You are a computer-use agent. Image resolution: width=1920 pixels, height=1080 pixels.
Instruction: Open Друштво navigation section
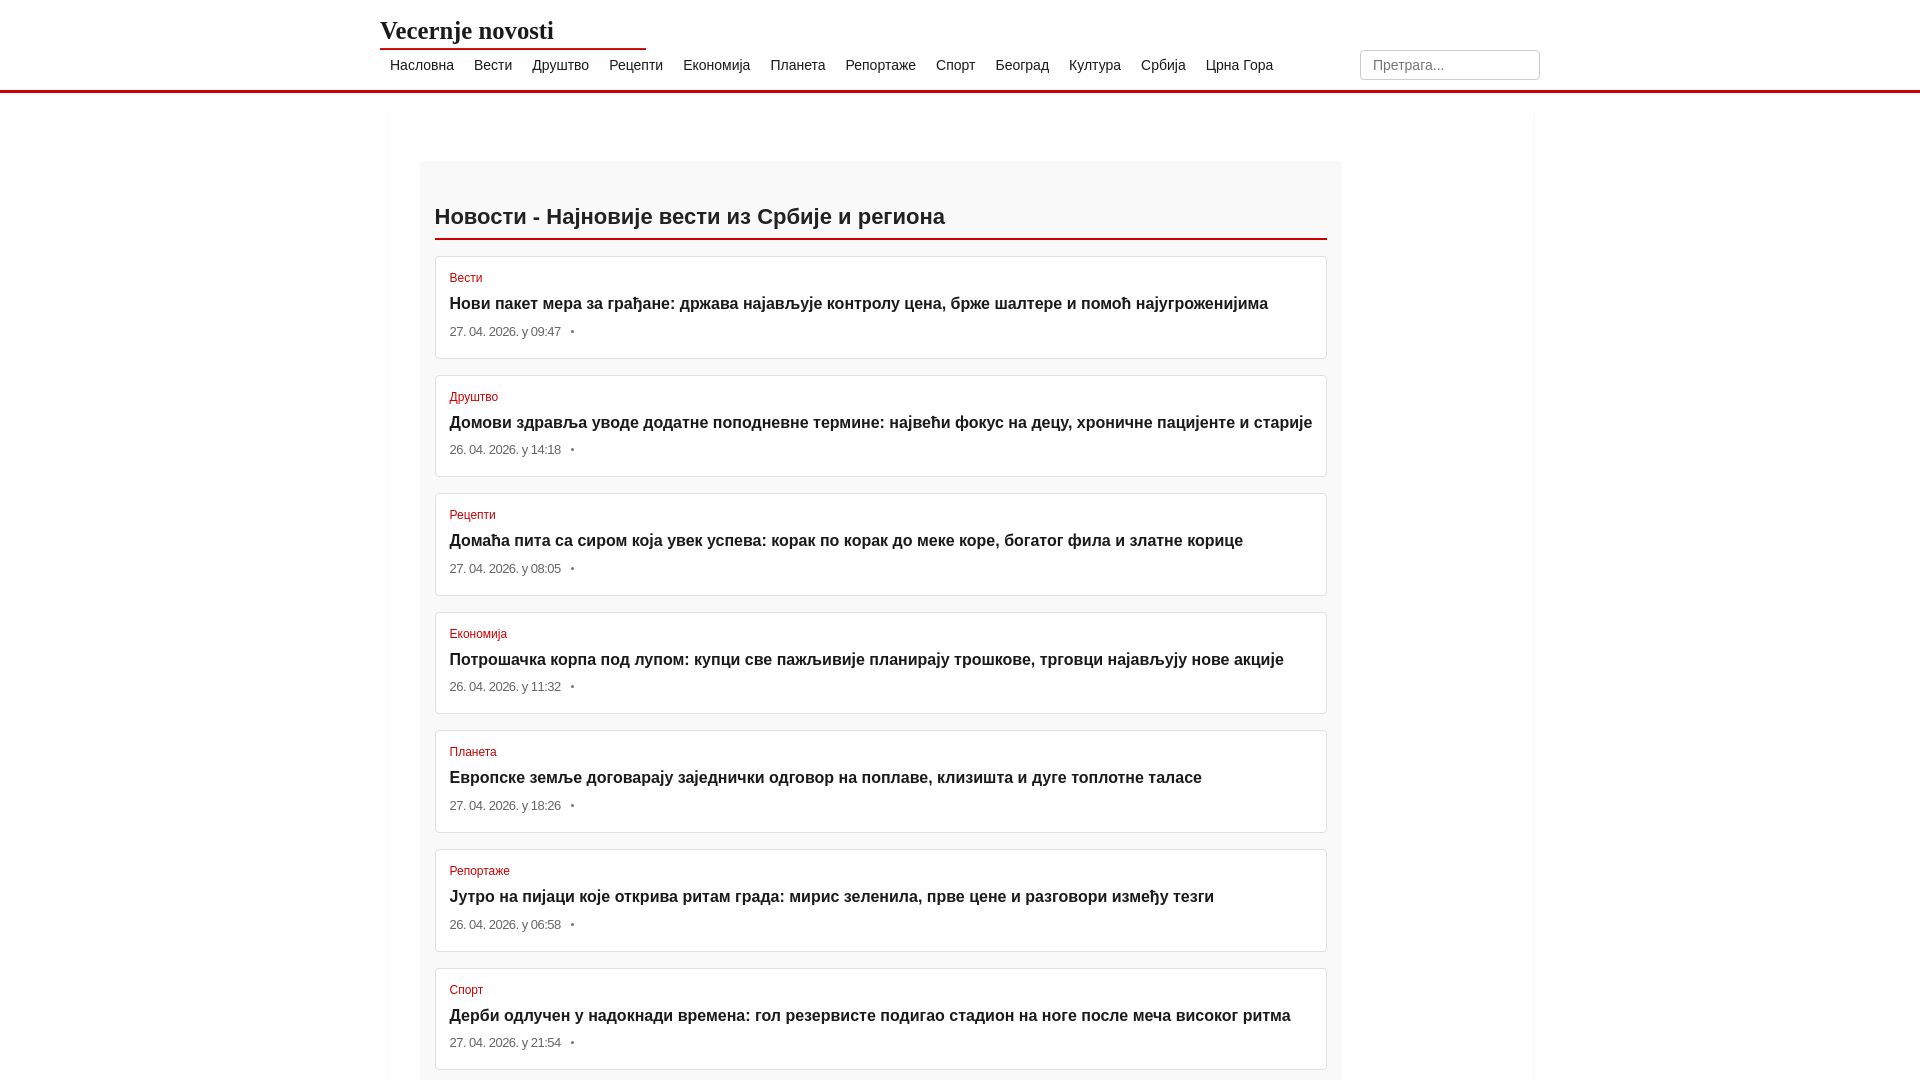point(560,65)
